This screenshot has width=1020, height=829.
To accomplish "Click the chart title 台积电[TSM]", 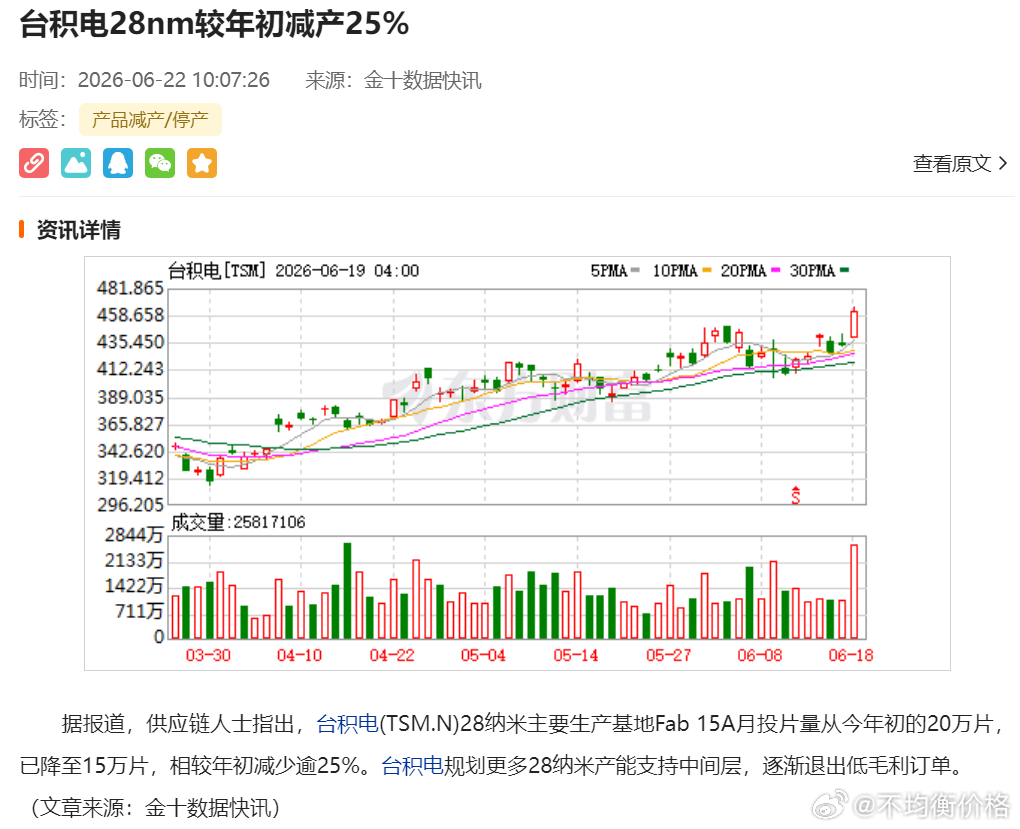I will pos(217,270).
